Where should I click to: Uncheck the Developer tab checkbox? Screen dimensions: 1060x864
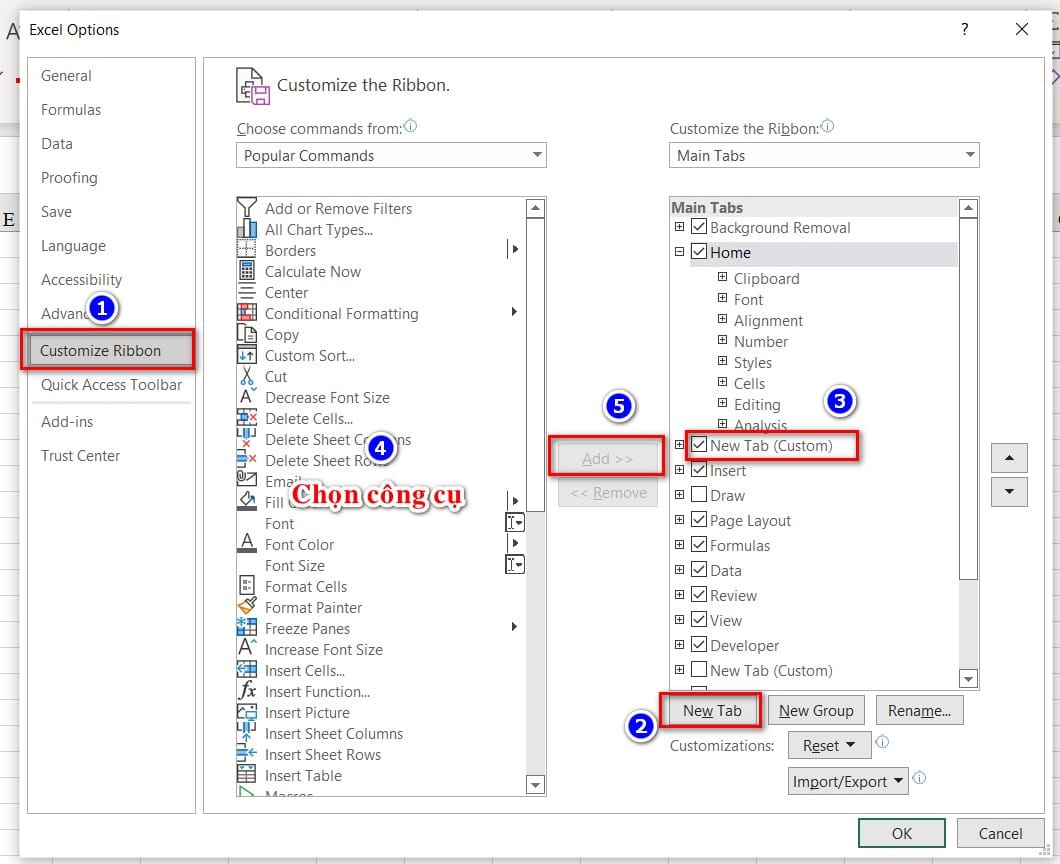[x=700, y=645]
